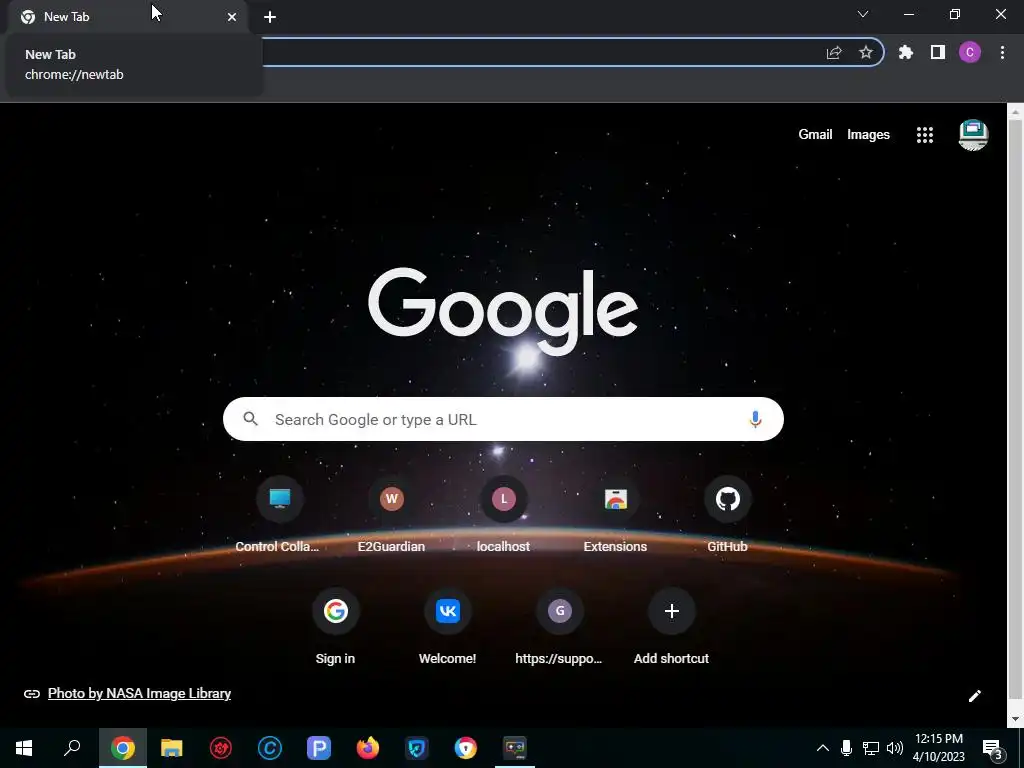Open the blue C app in taskbar

tap(270, 748)
